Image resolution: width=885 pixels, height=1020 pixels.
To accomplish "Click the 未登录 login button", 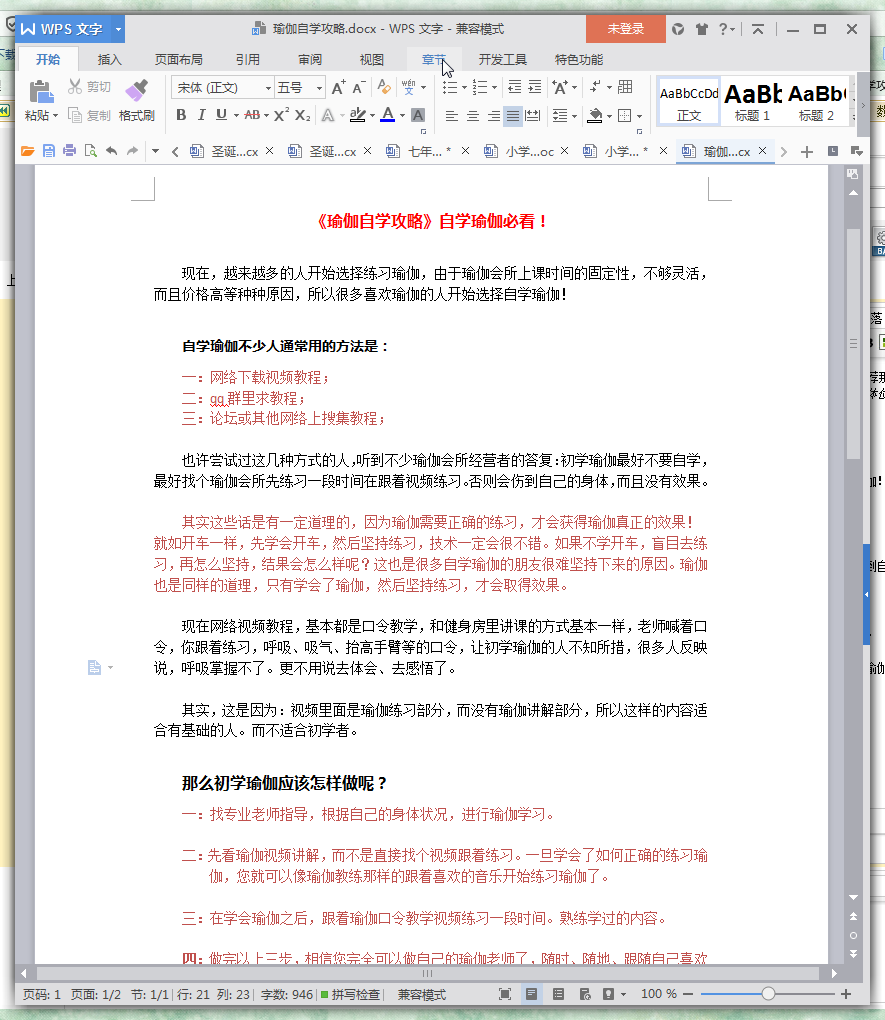I will [625, 29].
